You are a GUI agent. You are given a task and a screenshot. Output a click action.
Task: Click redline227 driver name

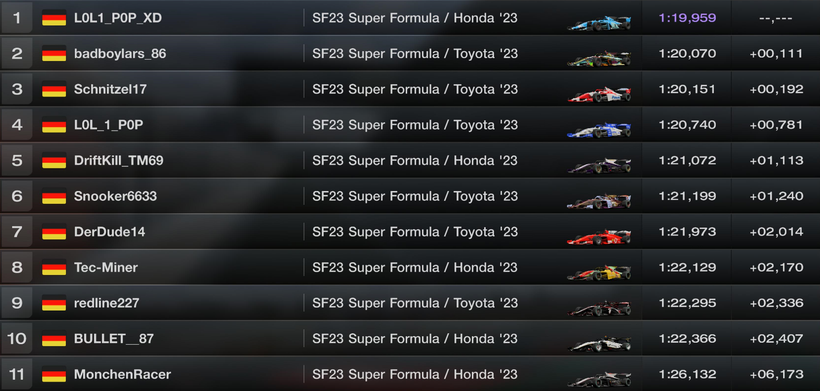[107, 303]
